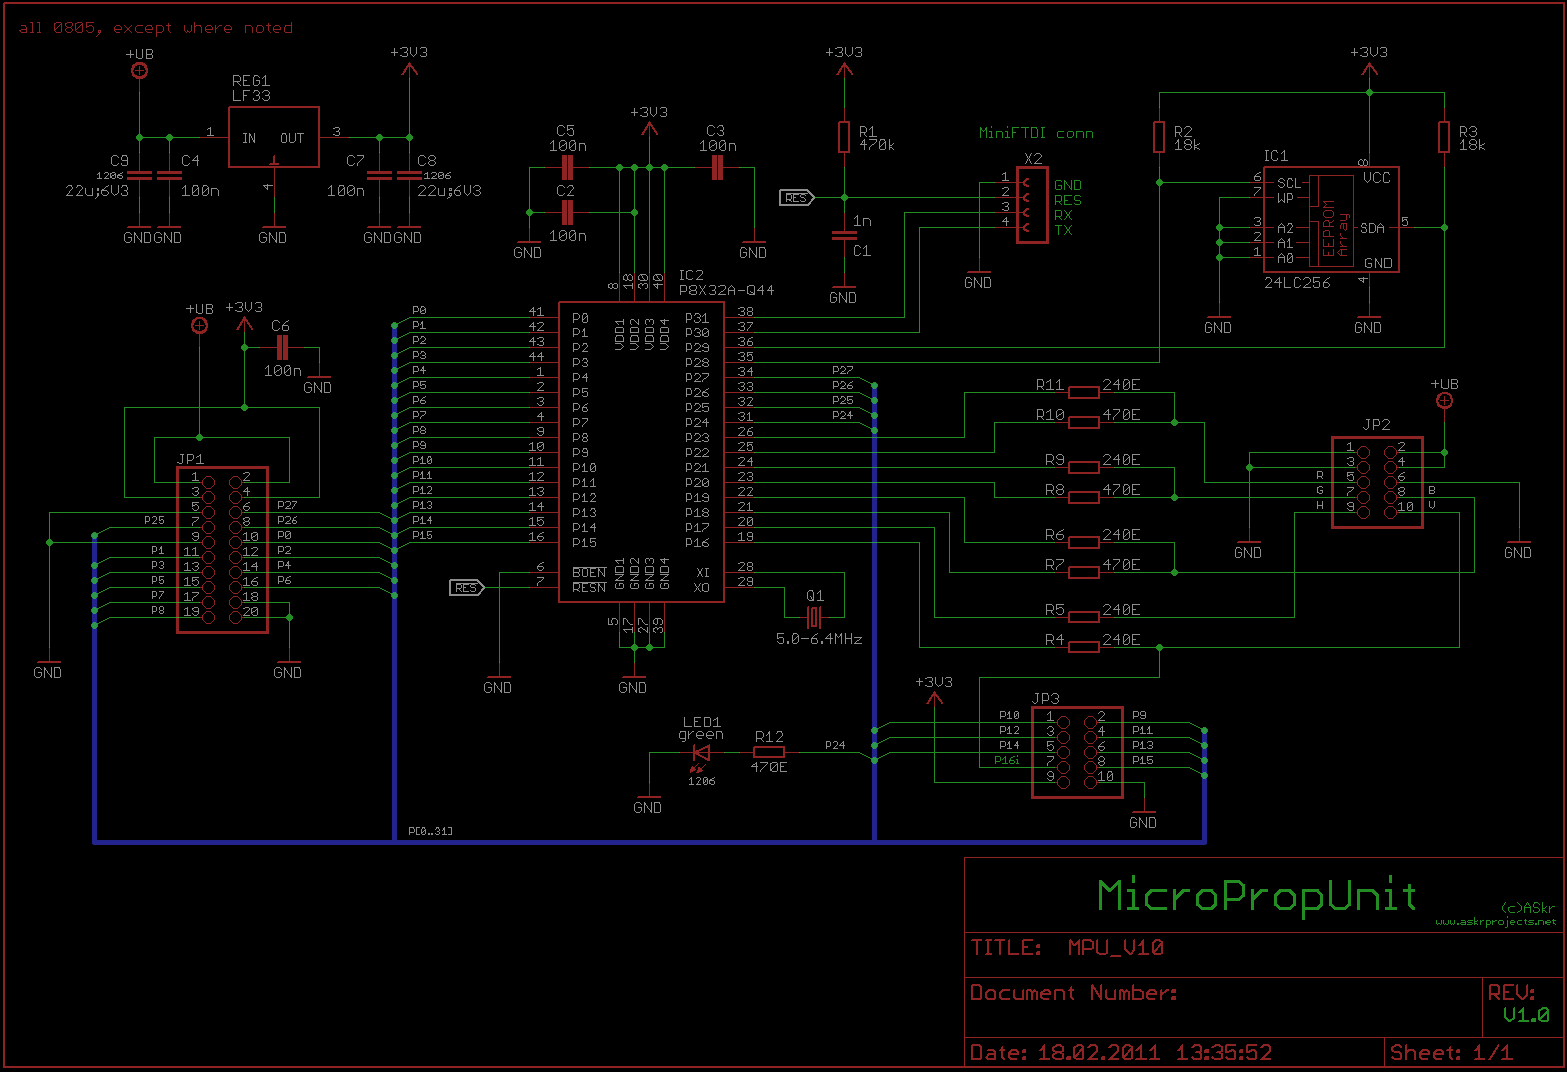Select the JP2 10-pin header
The image size is (1567, 1072).
coord(1377,482)
